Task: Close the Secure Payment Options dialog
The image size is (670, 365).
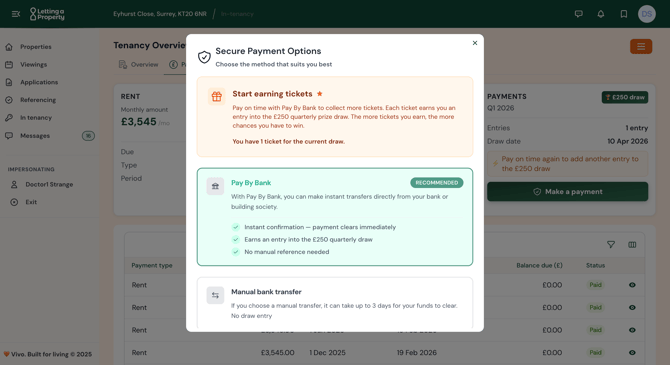Action: (475, 43)
